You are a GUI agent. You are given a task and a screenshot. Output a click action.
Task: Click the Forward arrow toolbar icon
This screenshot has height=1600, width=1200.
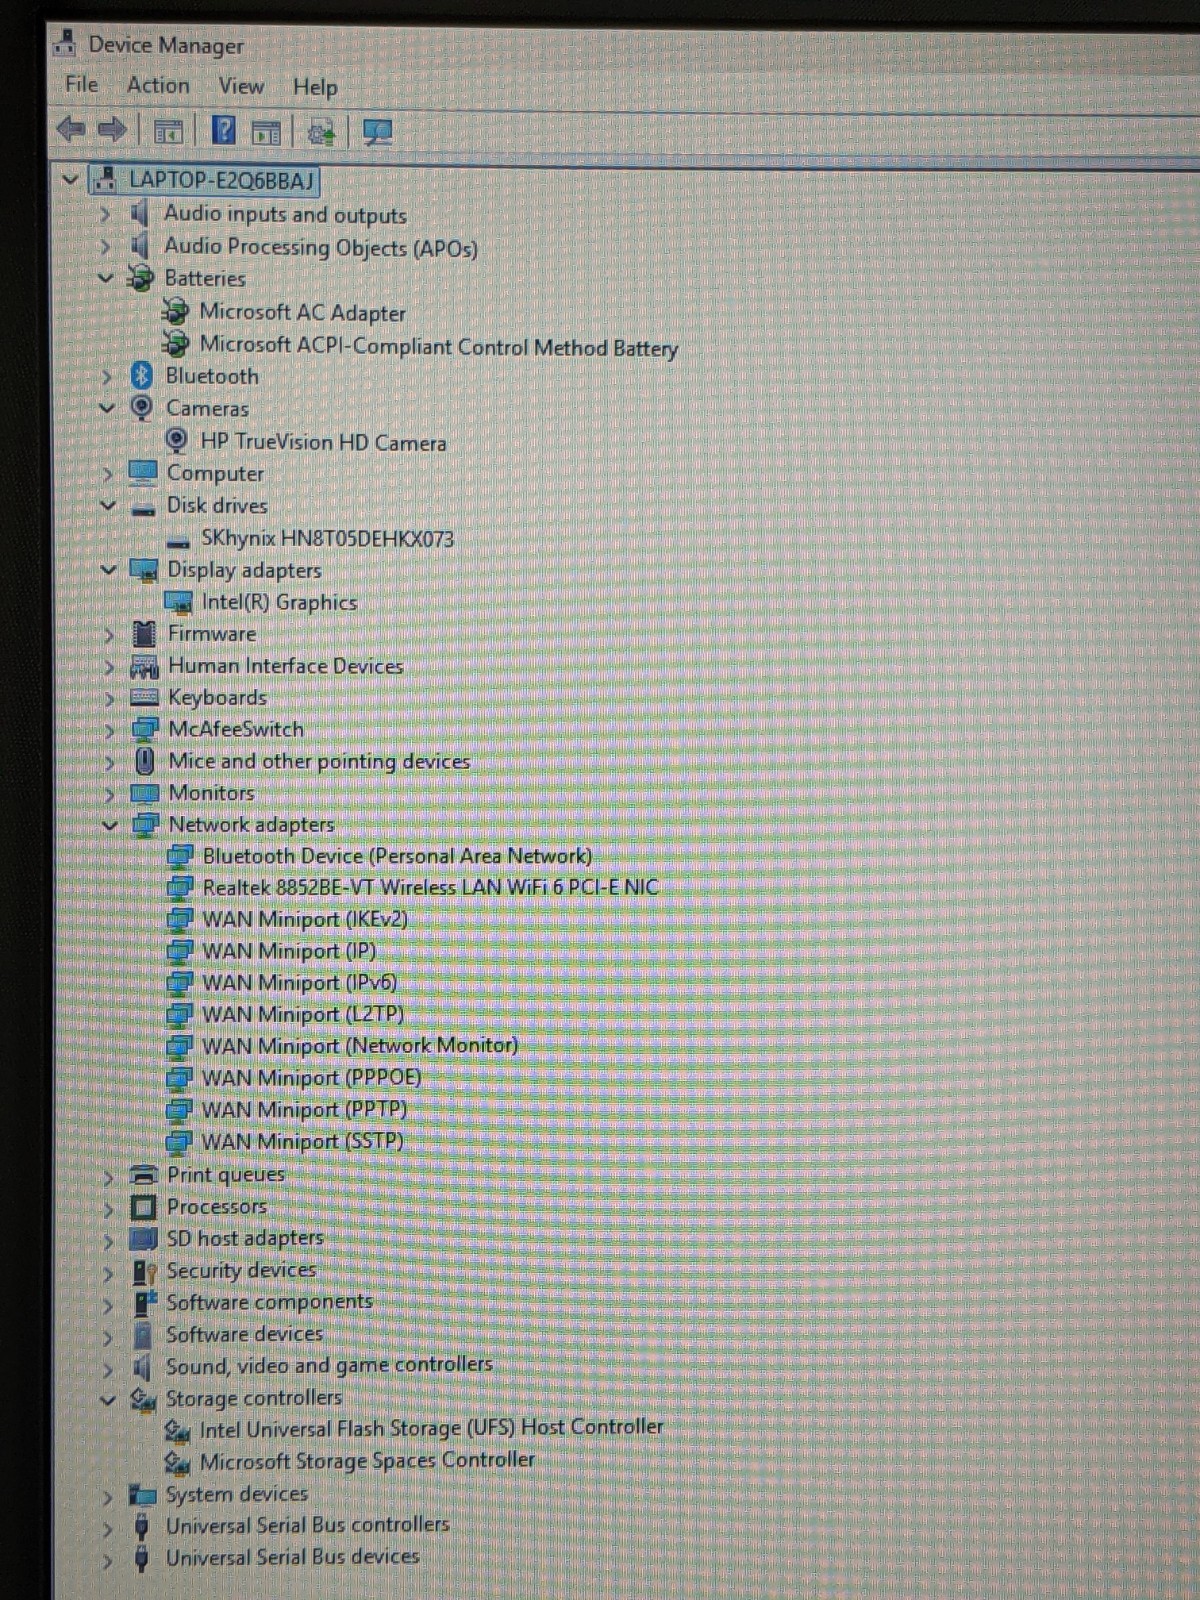tap(112, 130)
